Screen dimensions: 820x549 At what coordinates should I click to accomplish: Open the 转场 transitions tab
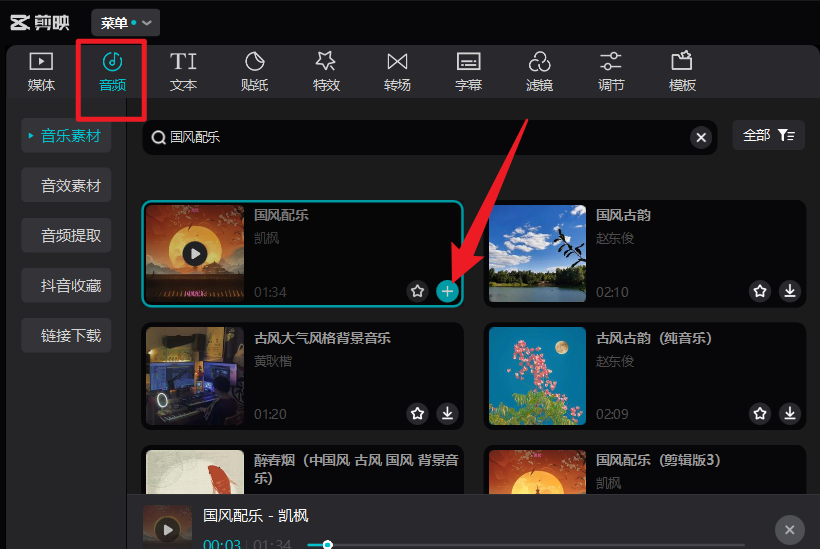[397, 72]
